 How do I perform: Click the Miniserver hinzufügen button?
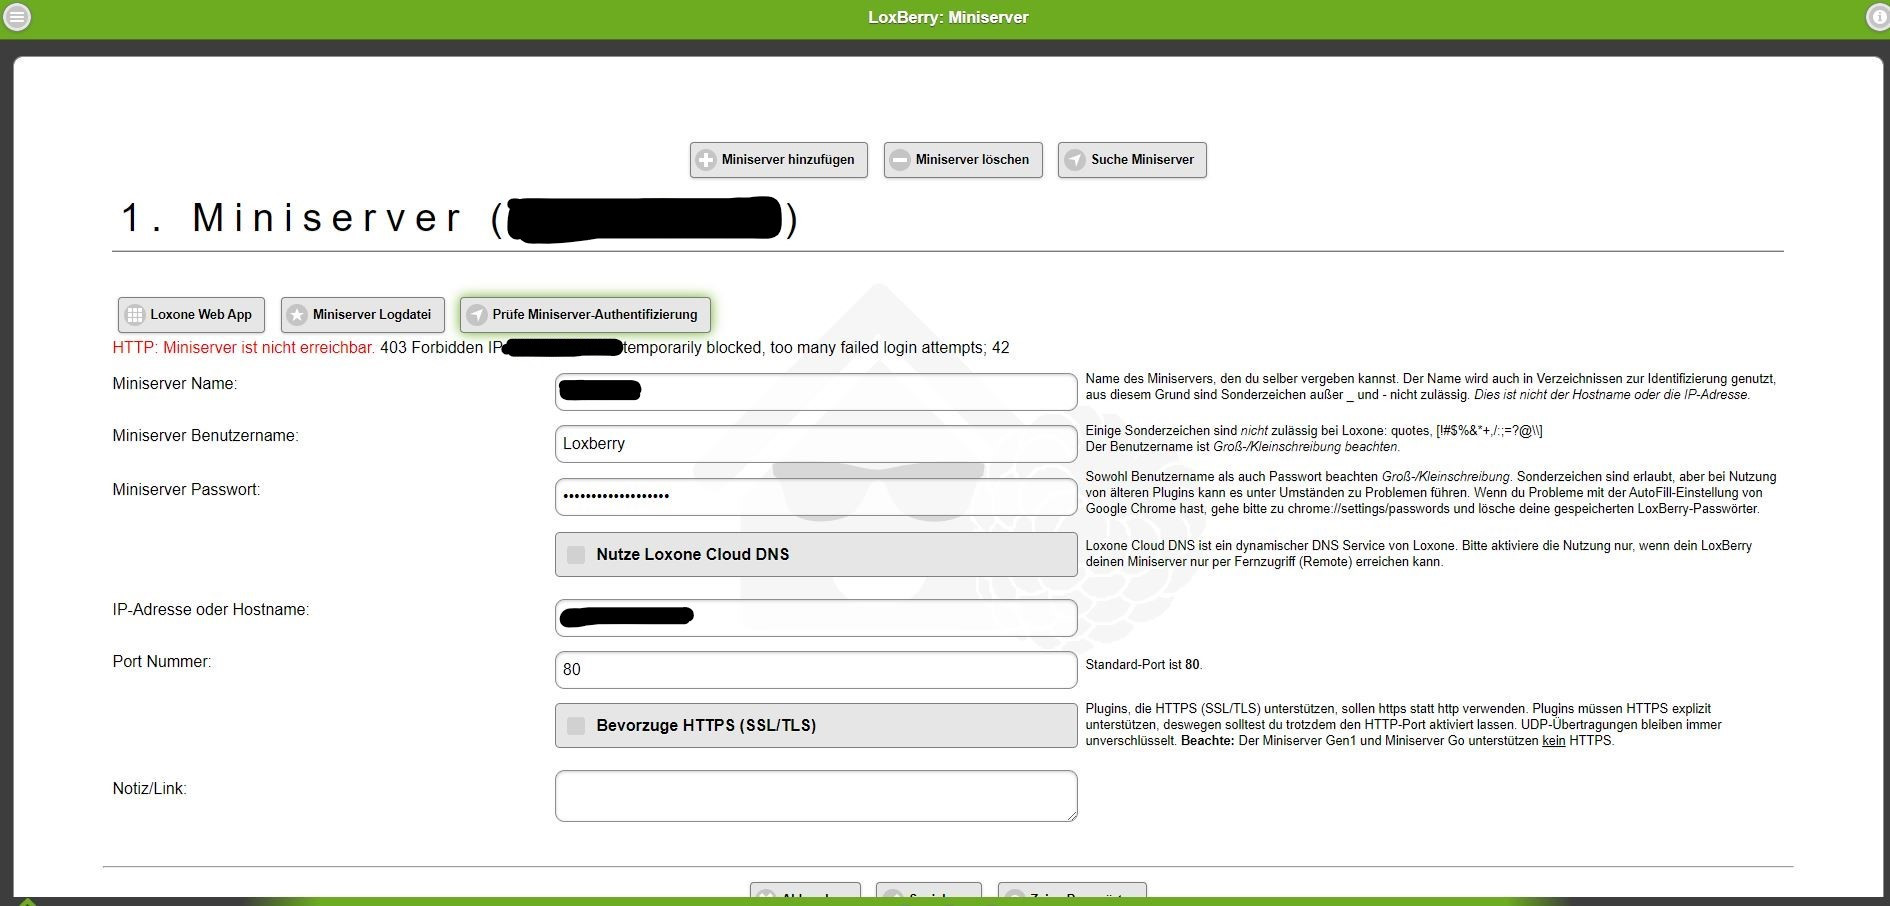pyautogui.click(x=778, y=160)
